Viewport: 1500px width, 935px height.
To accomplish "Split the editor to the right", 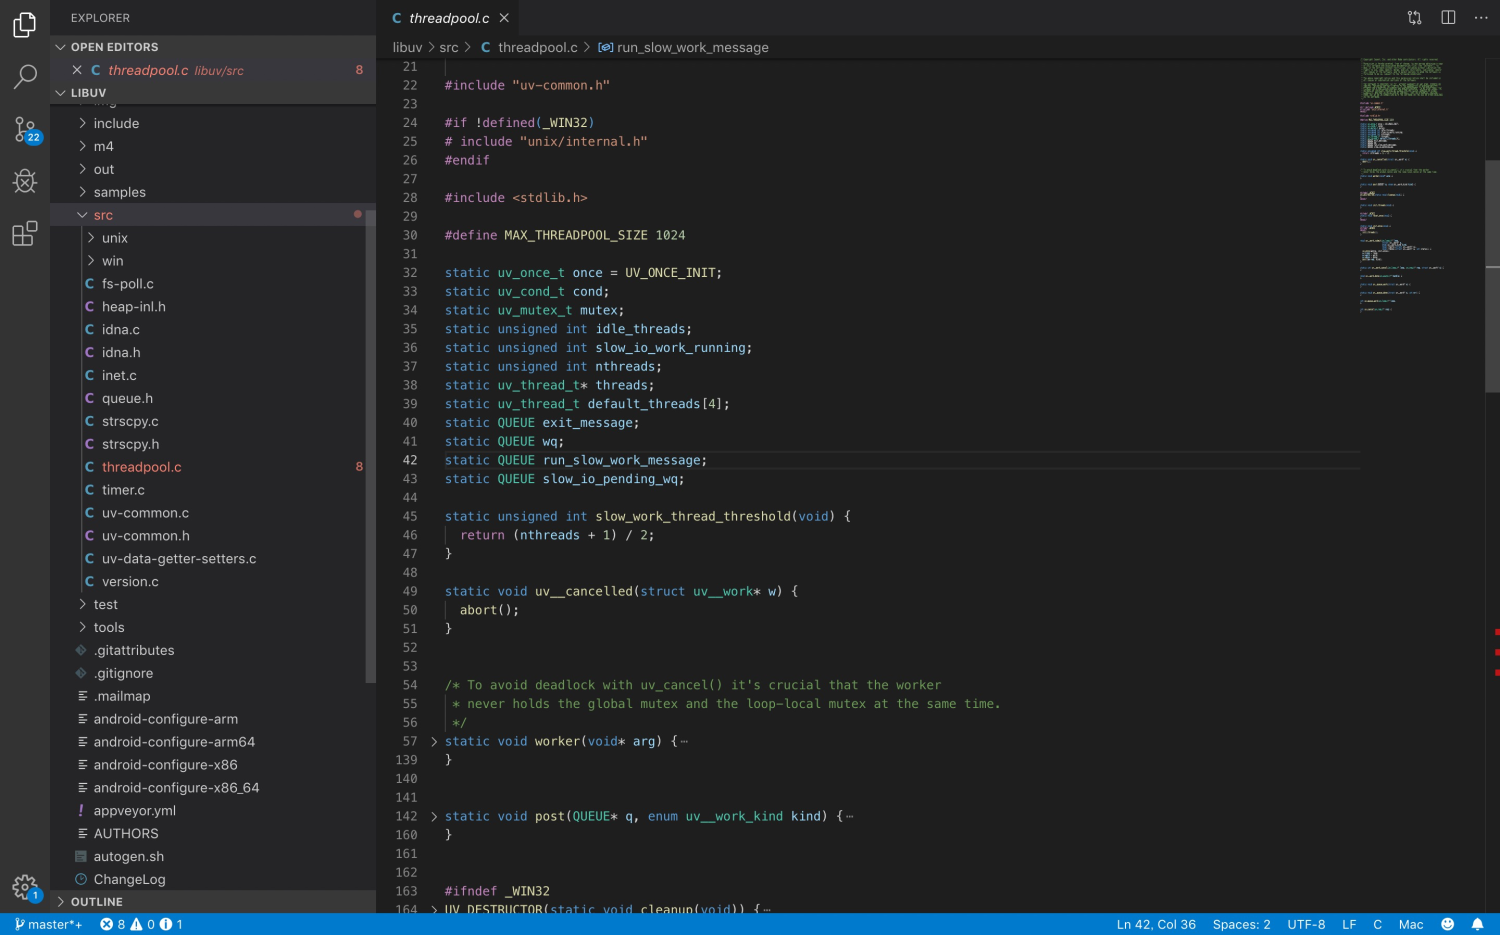I will (x=1448, y=17).
